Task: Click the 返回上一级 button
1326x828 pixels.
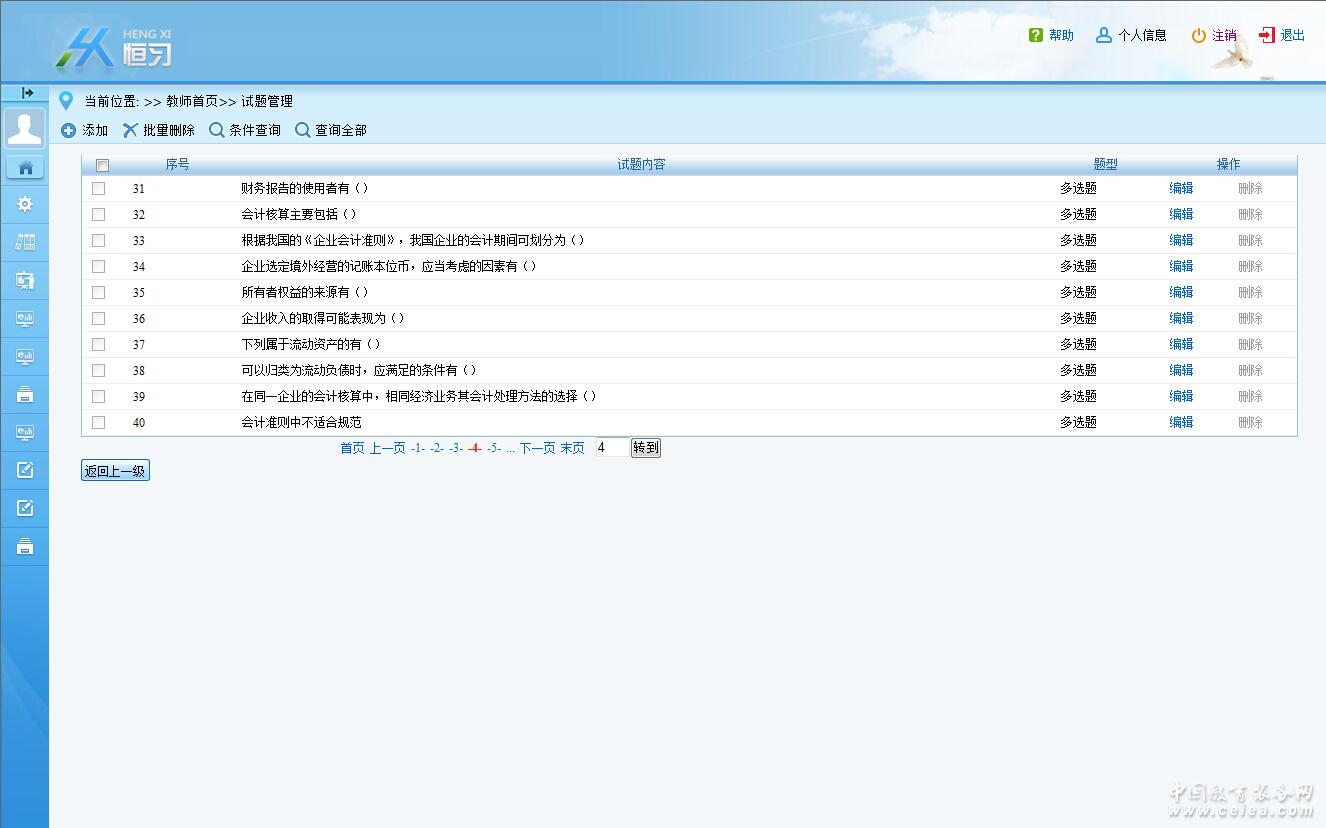Action: coord(115,471)
